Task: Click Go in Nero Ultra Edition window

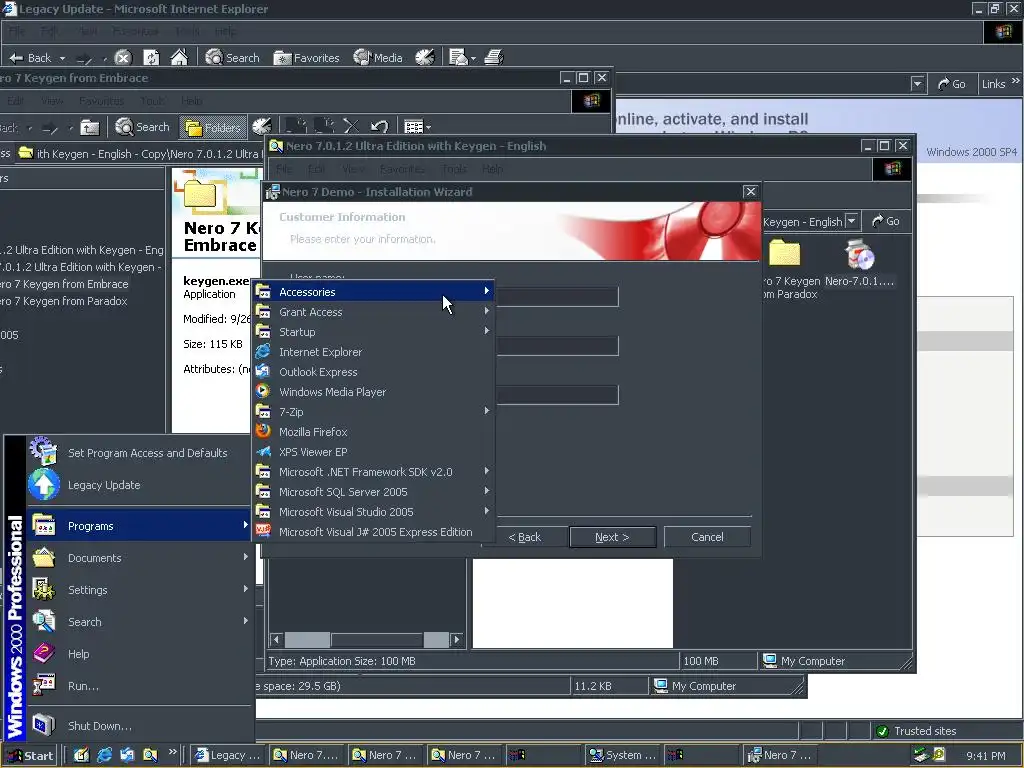Action: click(x=886, y=221)
